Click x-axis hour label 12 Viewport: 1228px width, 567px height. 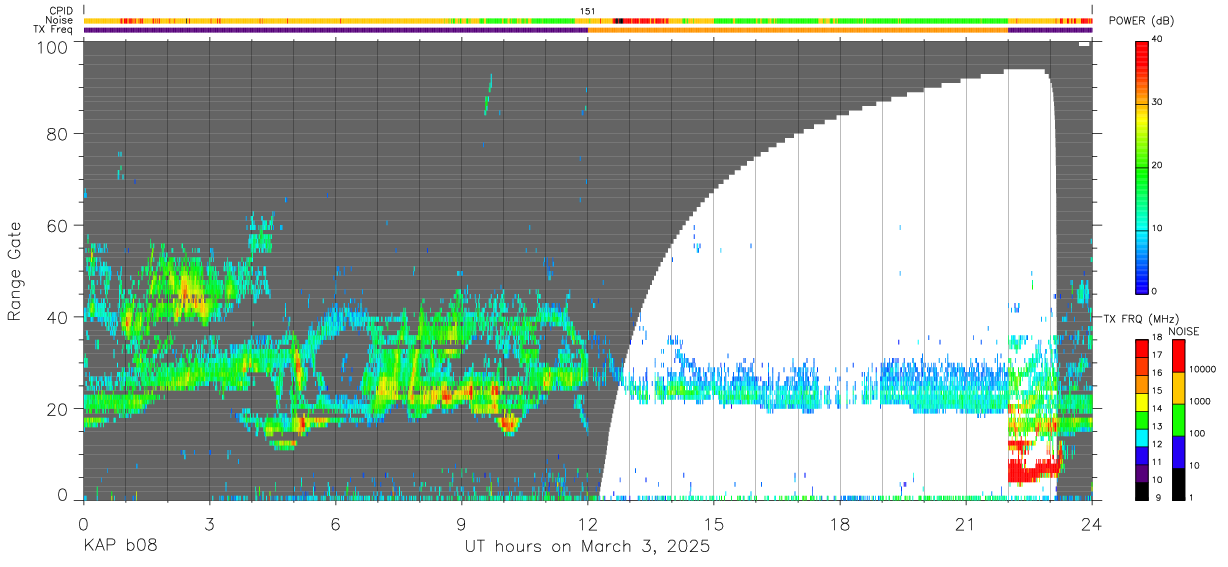[x=587, y=524]
